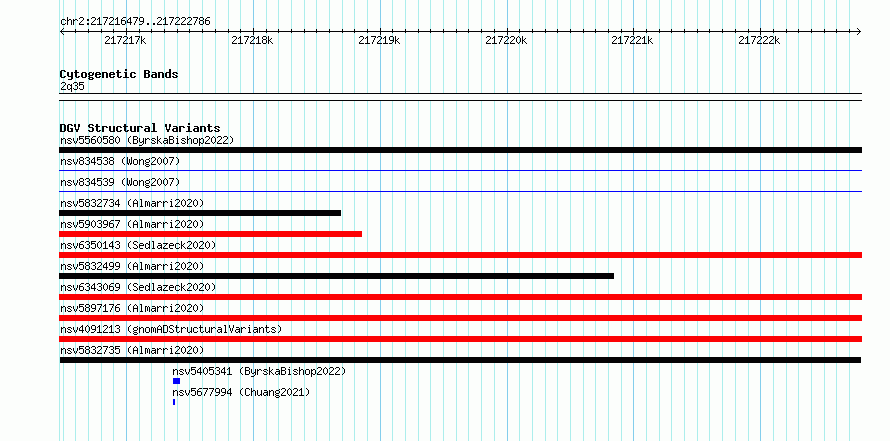Click the thin blue line of nsv834539
This screenshot has width=890, height=441.
point(460,191)
